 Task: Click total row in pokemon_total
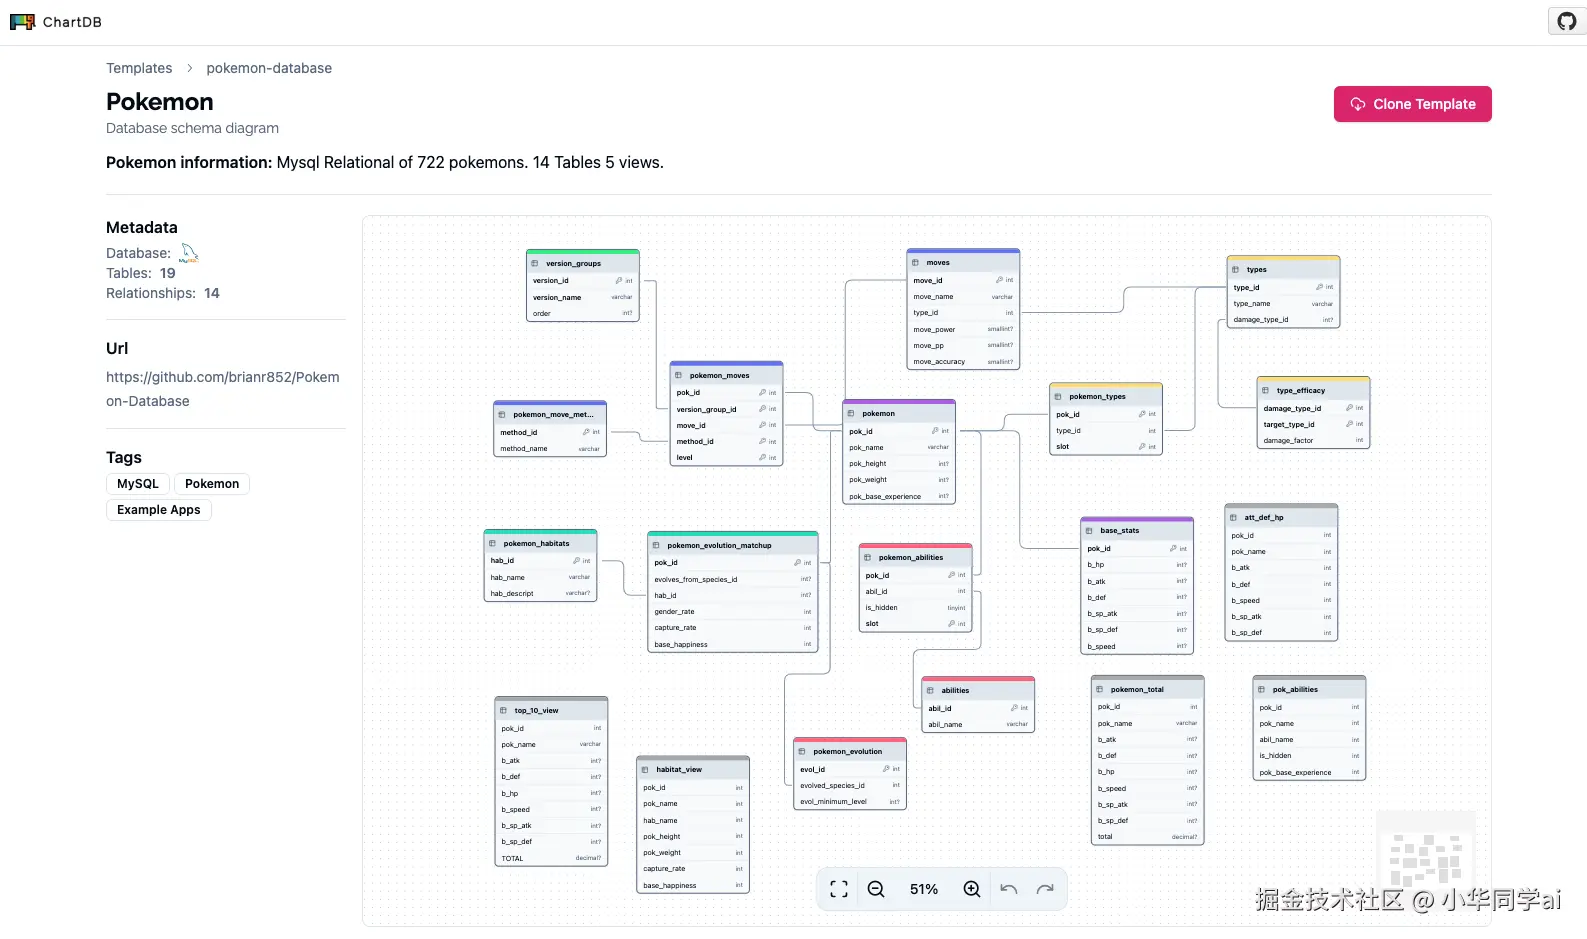1147,837
